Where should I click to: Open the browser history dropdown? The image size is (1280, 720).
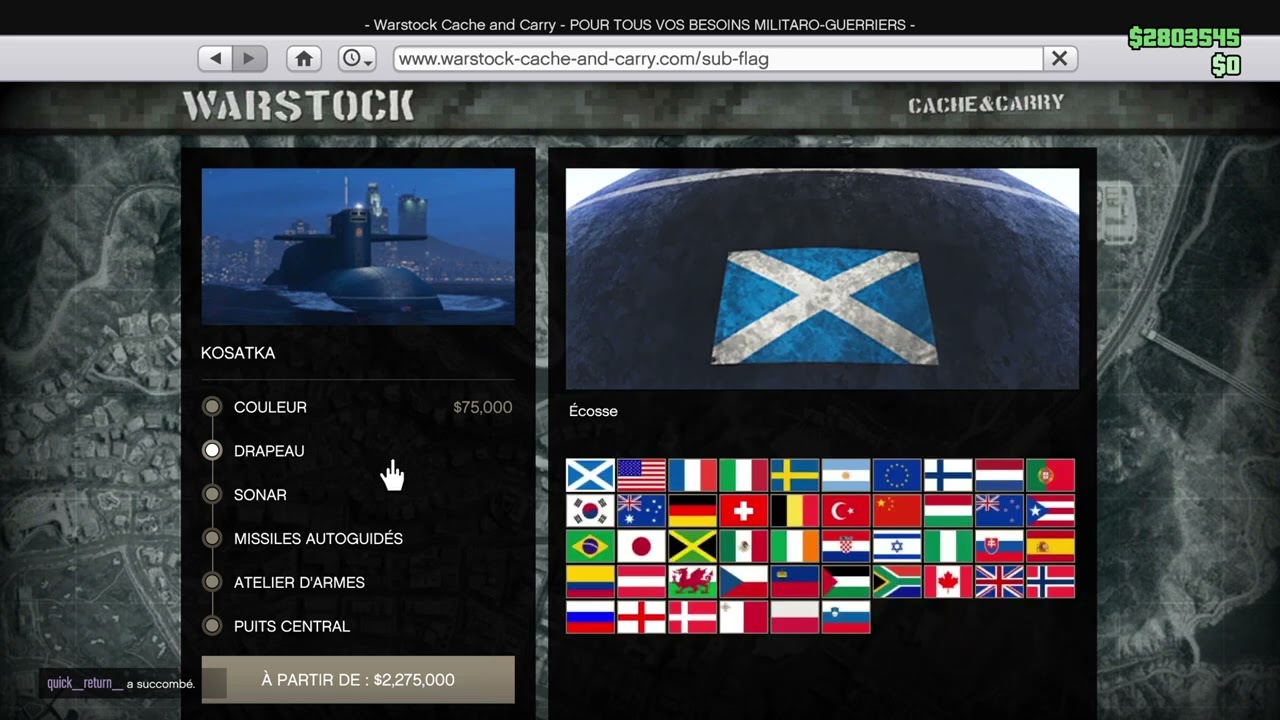(x=356, y=59)
